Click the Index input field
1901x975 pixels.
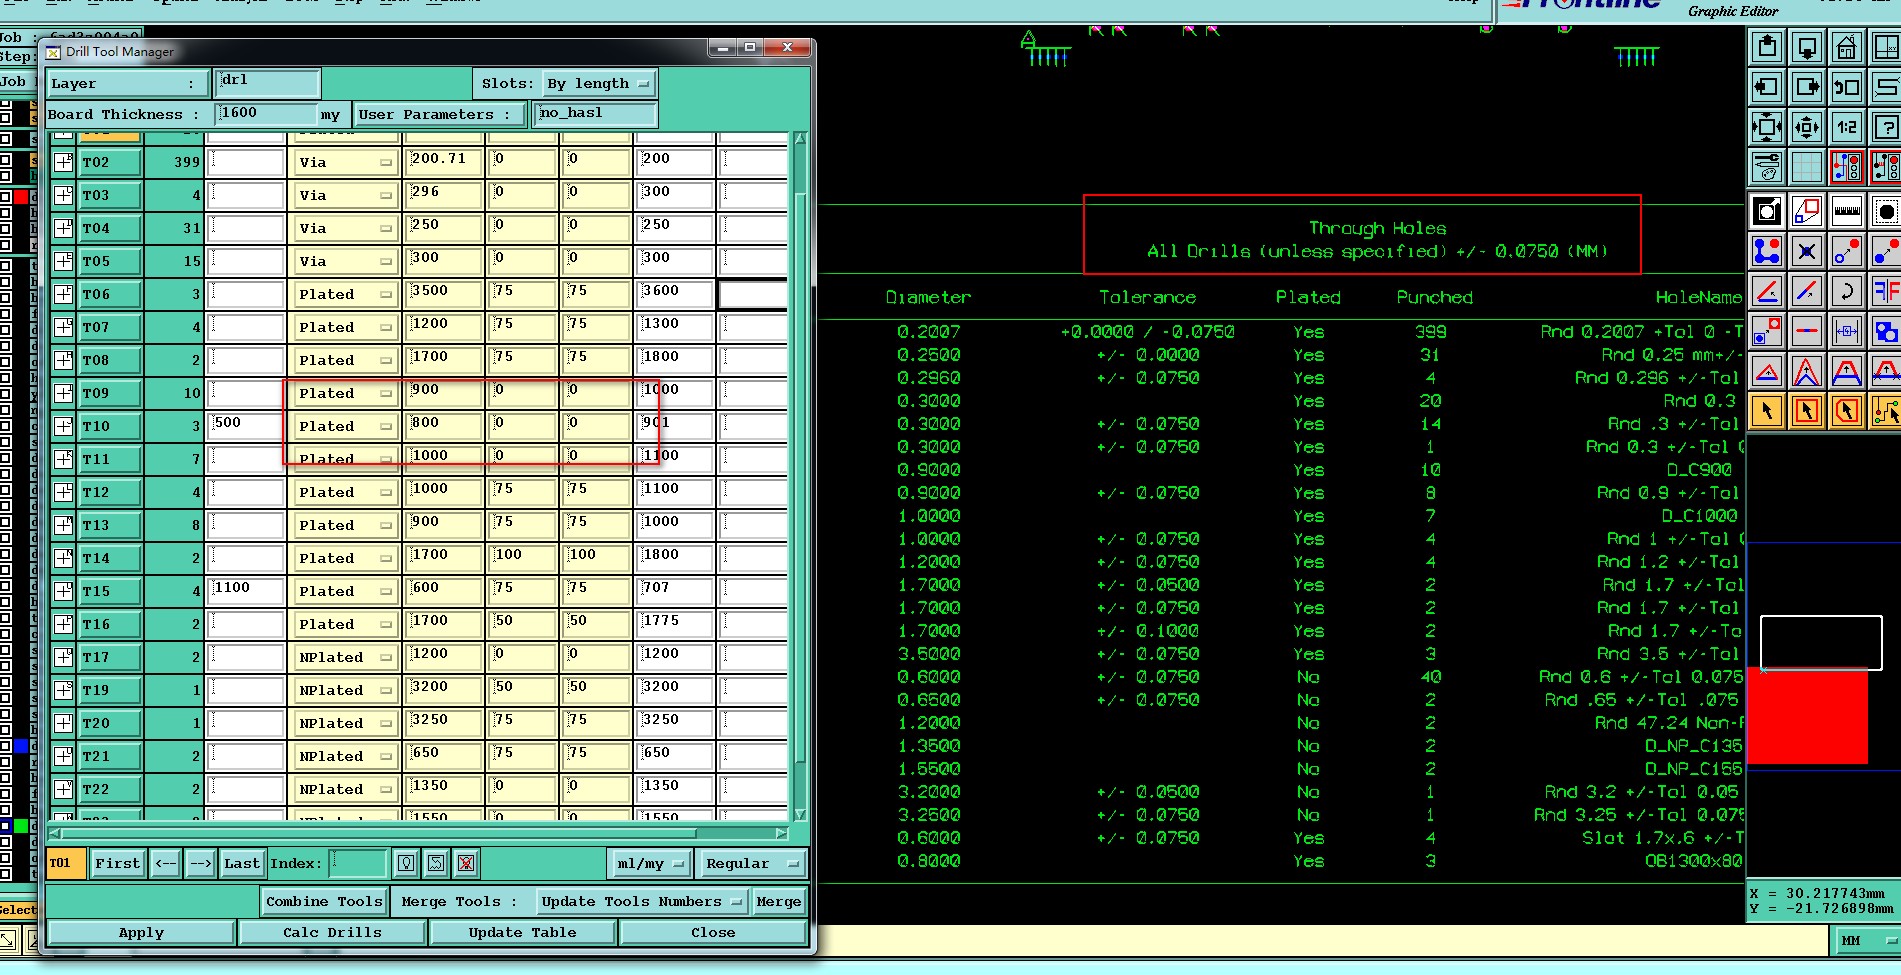(358, 863)
